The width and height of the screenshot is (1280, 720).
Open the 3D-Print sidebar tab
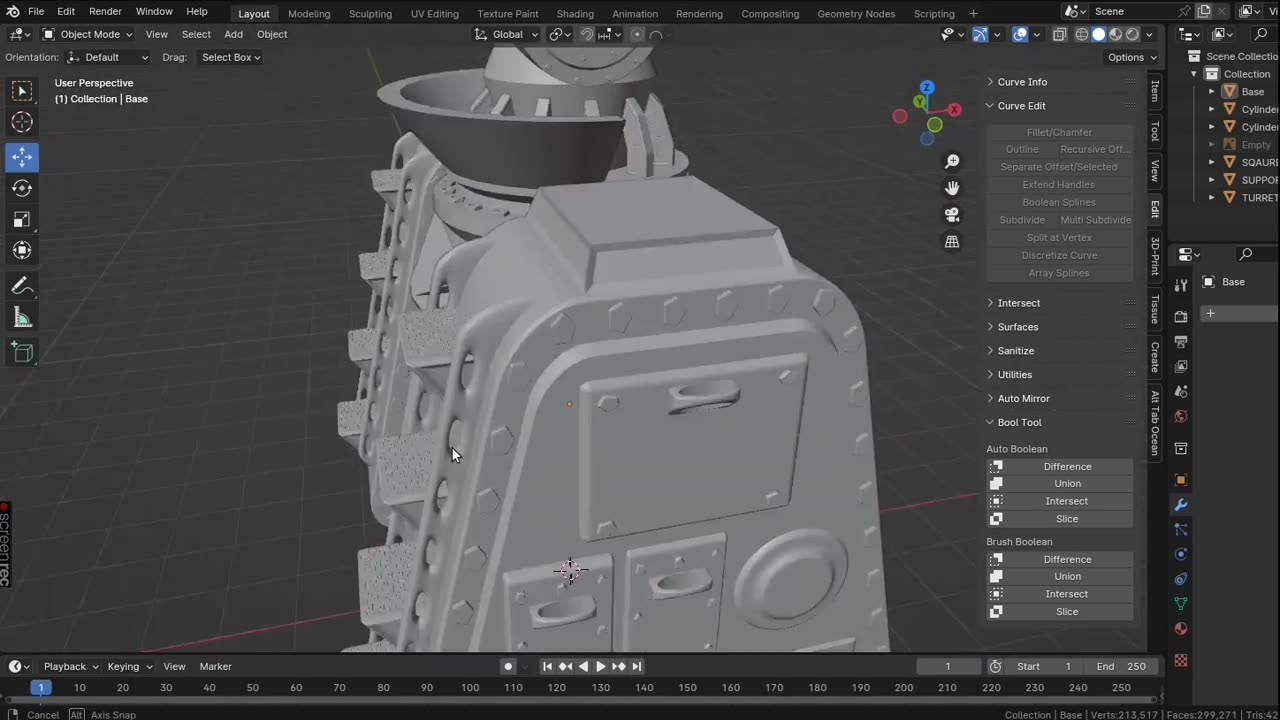coord(1155,255)
